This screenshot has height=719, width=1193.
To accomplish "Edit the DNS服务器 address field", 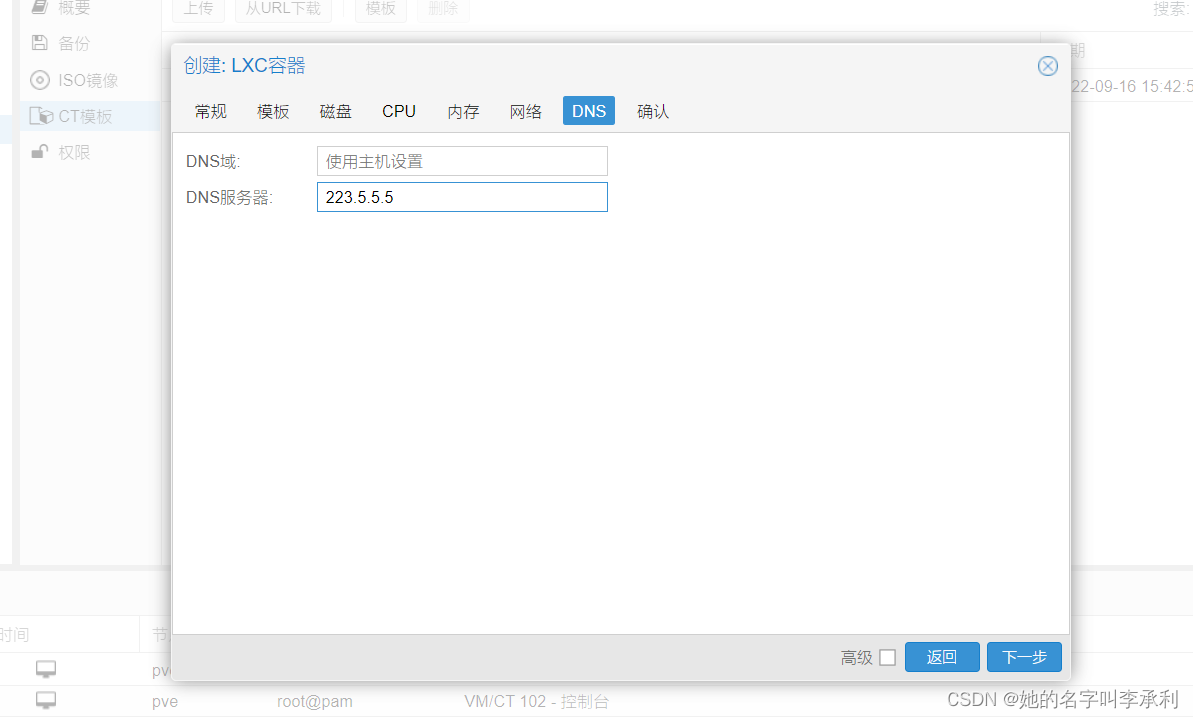I will pyautogui.click(x=462, y=196).
